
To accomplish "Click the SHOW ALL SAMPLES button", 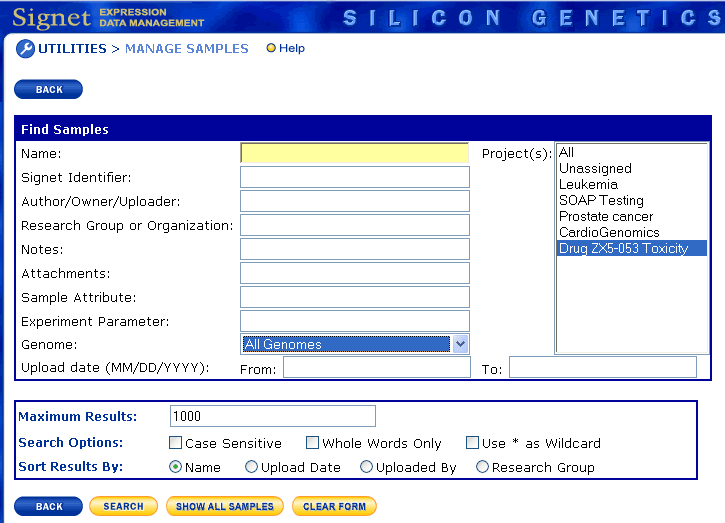I will coord(225,507).
